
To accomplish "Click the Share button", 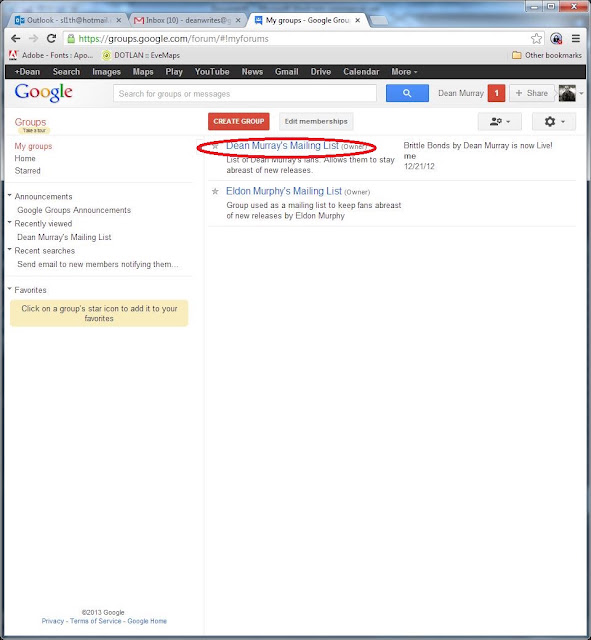I will coord(532,93).
